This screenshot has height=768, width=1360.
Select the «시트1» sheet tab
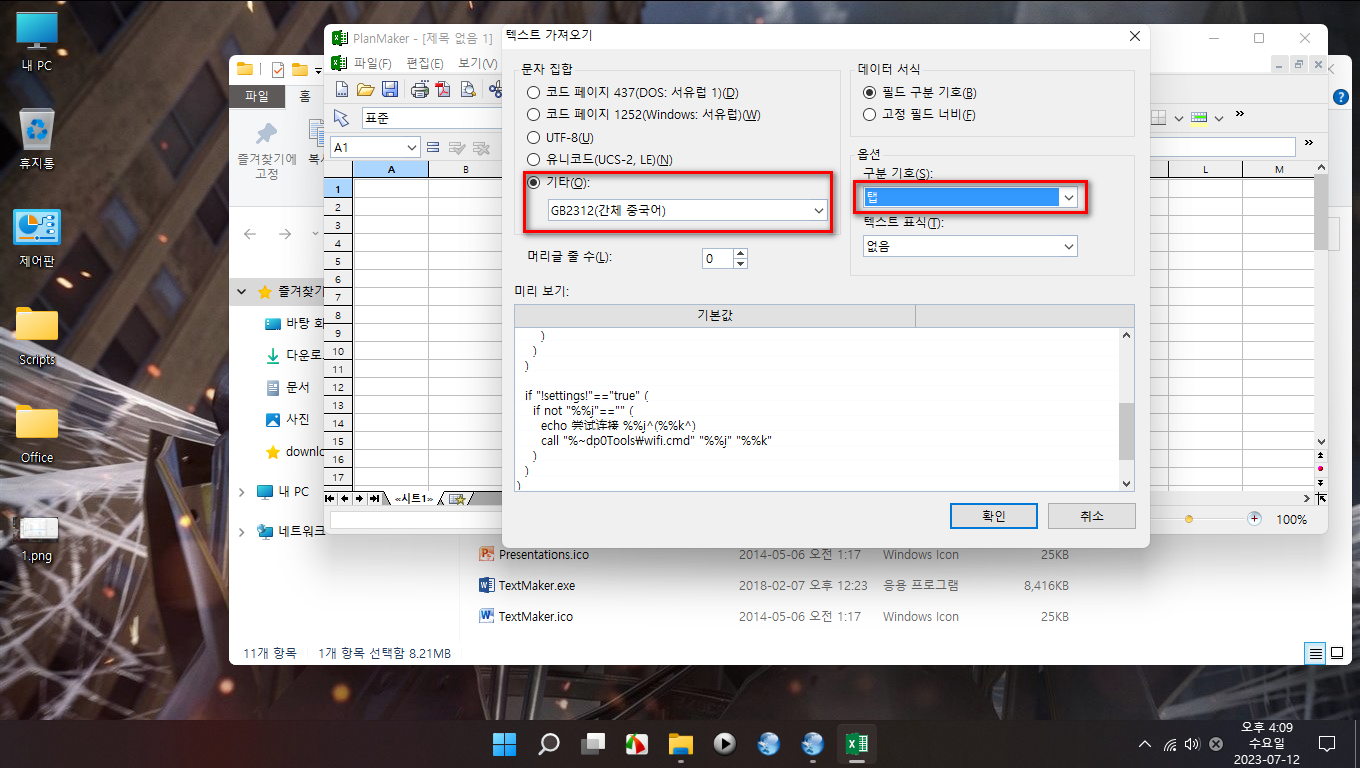(412, 498)
